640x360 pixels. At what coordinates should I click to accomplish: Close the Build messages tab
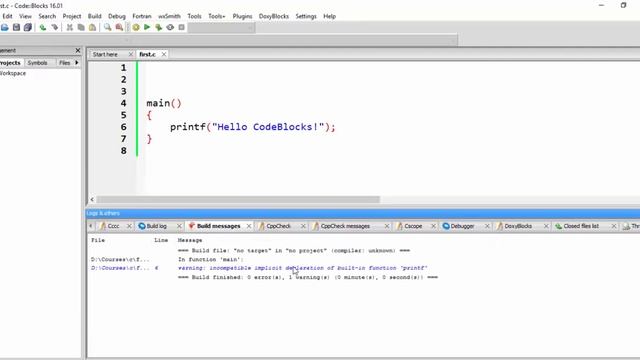click(249, 226)
